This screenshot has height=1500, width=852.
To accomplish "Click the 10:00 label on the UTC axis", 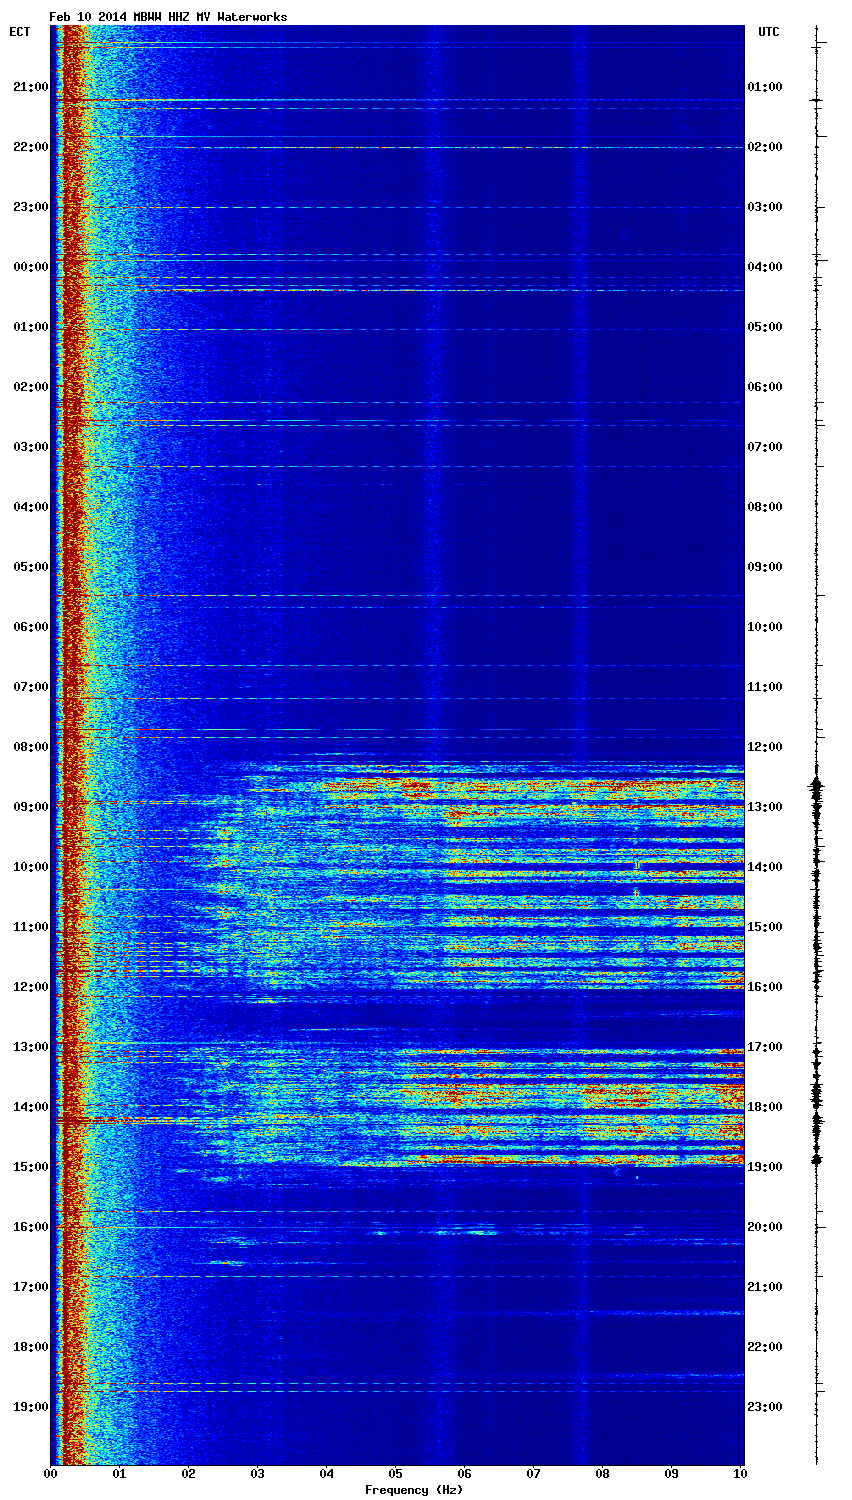I will coord(765,627).
